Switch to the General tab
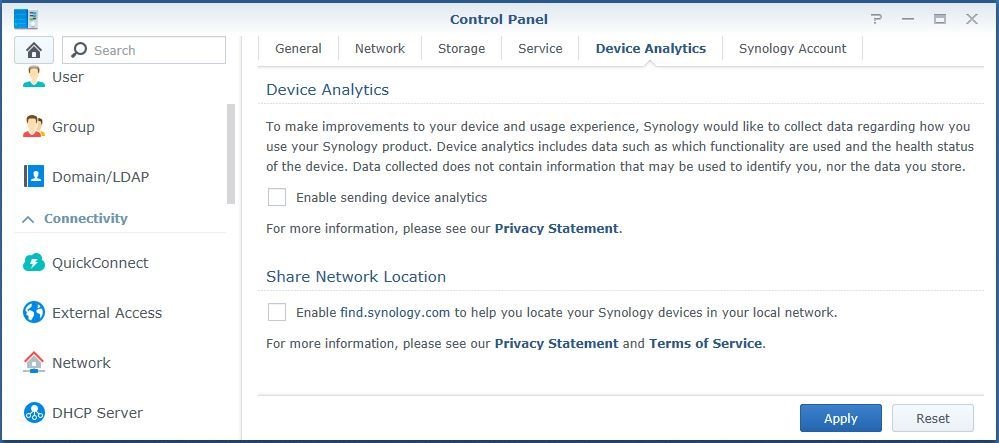Image resolution: width=999 pixels, height=443 pixels. pyautogui.click(x=298, y=48)
